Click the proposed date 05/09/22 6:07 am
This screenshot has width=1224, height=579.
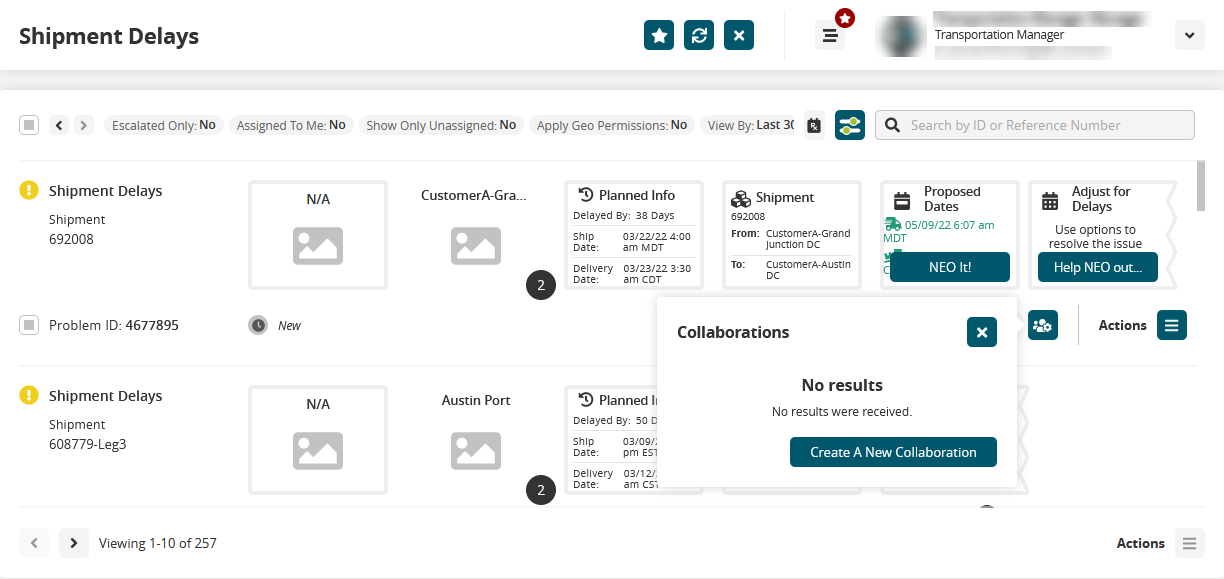pos(939,232)
